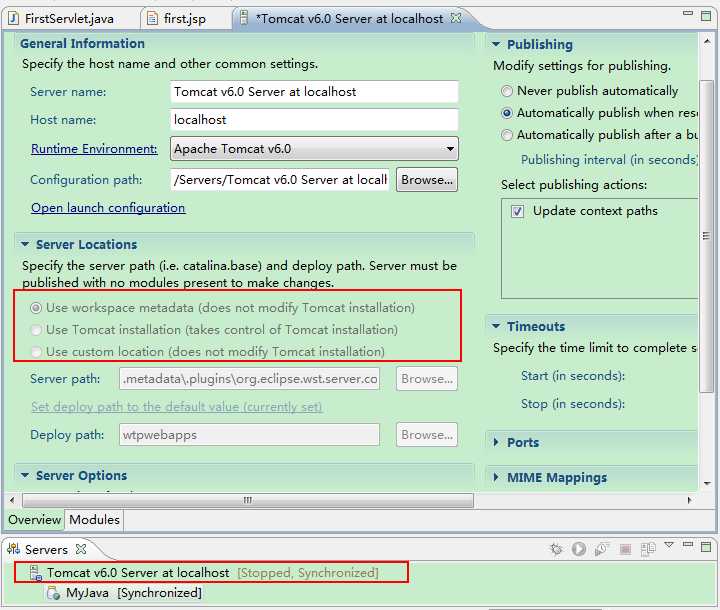Maximize the Servers view panel
Image resolution: width=720 pixels, height=610 pixels.
[706, 547]
